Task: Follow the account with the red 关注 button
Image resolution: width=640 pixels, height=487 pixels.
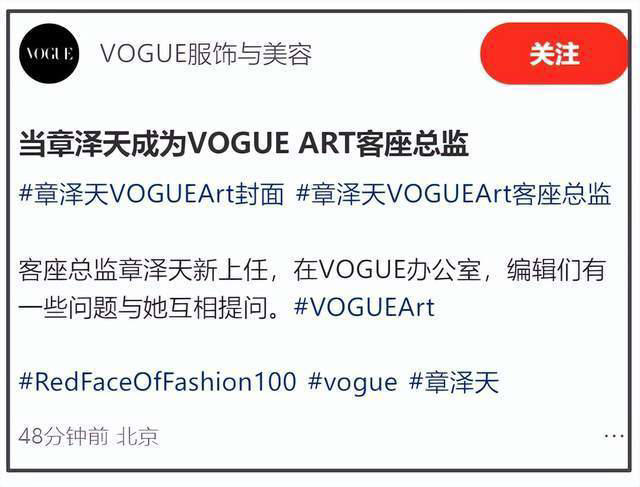Action: pos(554,54)
